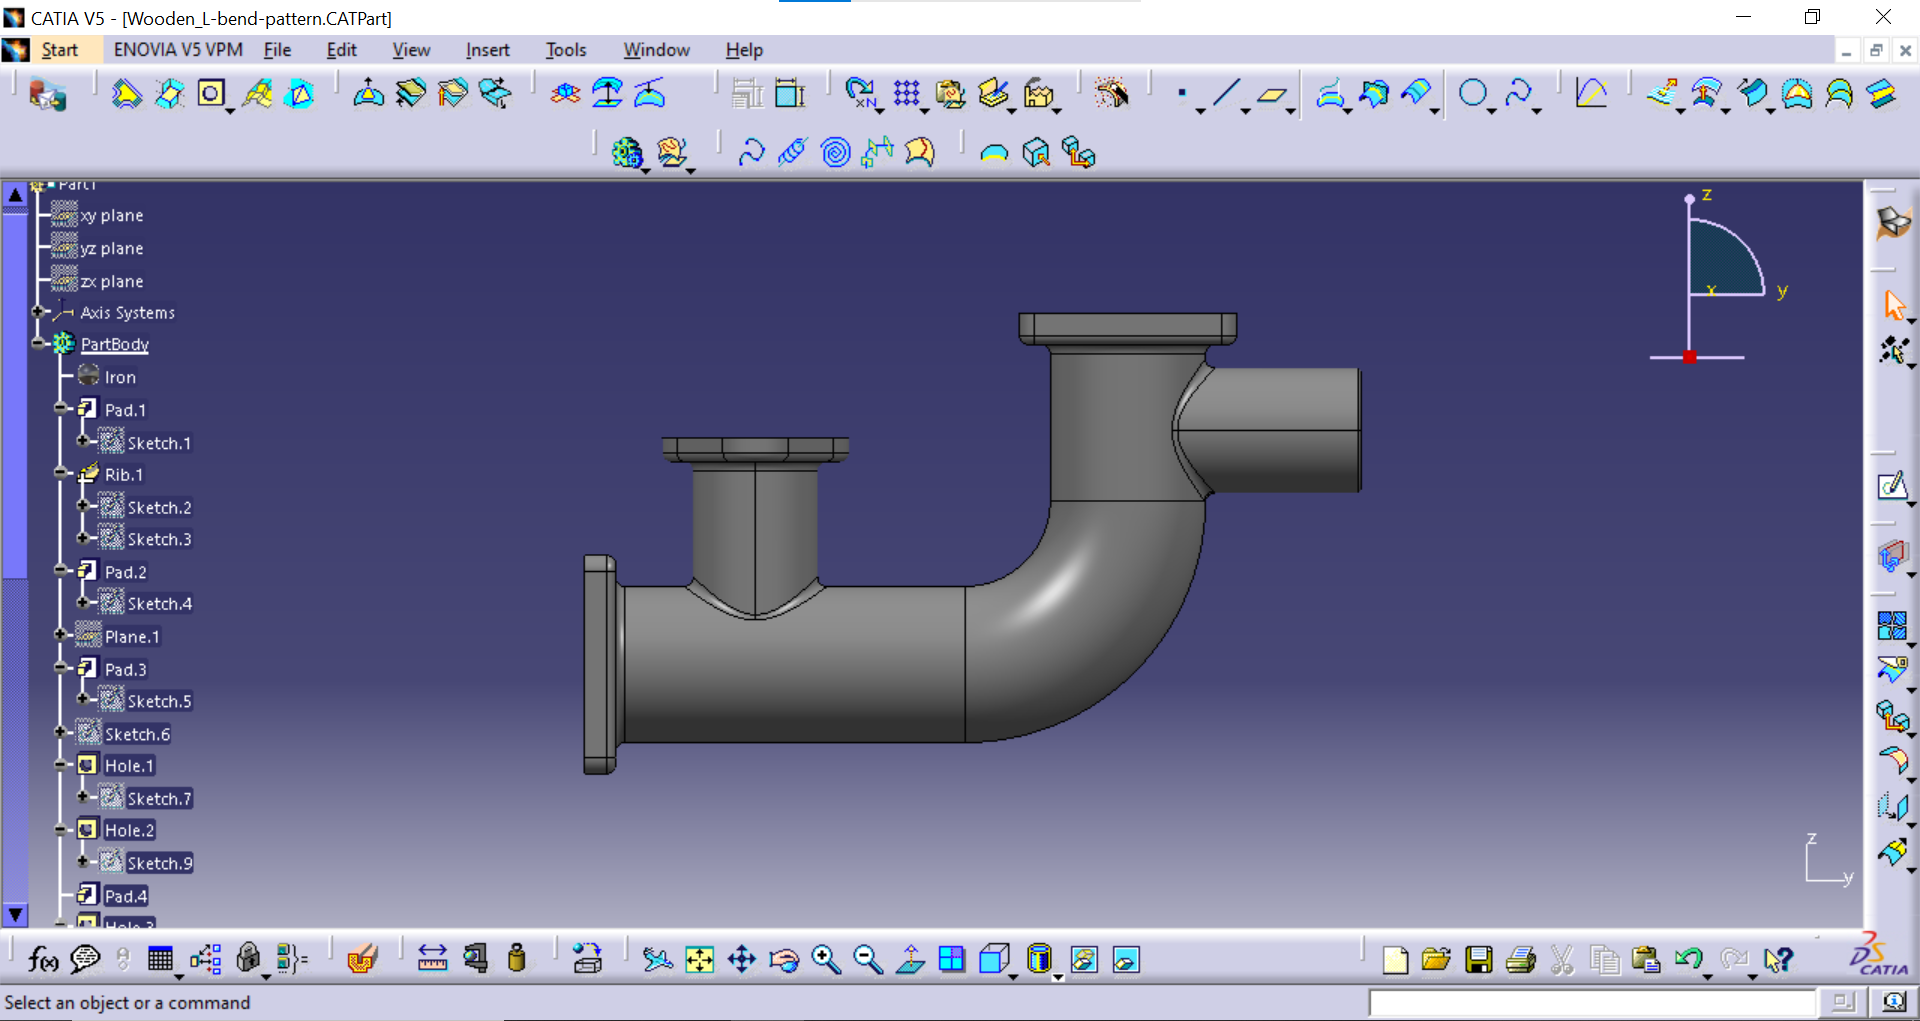
Task: Click the Spiral curve icon
Action: [835, 152]
